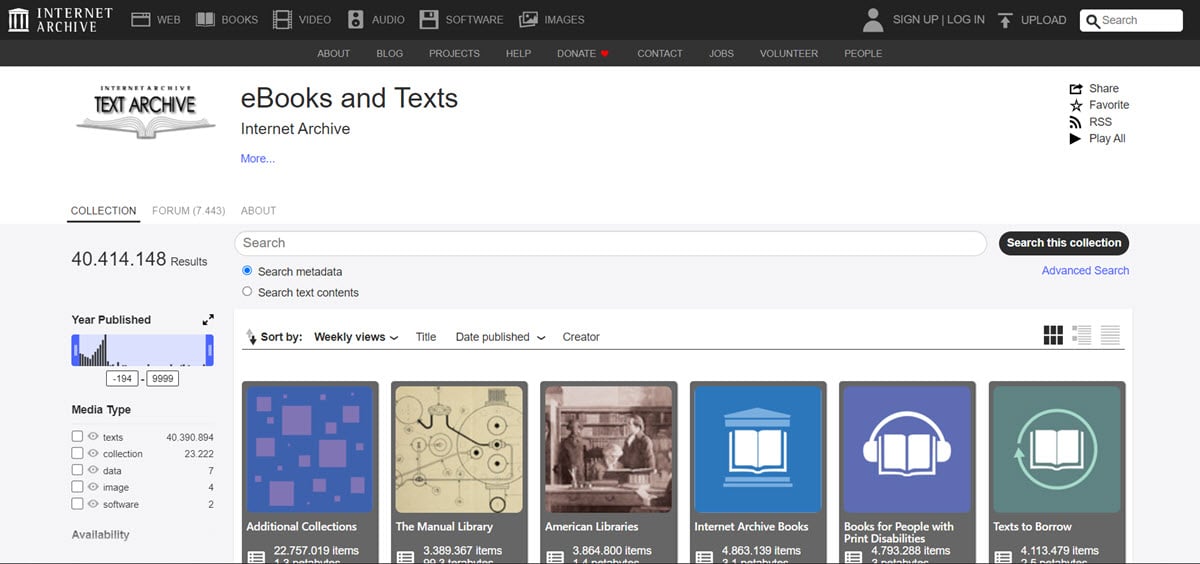Screen dimensions: 1200x564
Task: Click the Upload arrow icon
Action: (x=1005, y=20)
